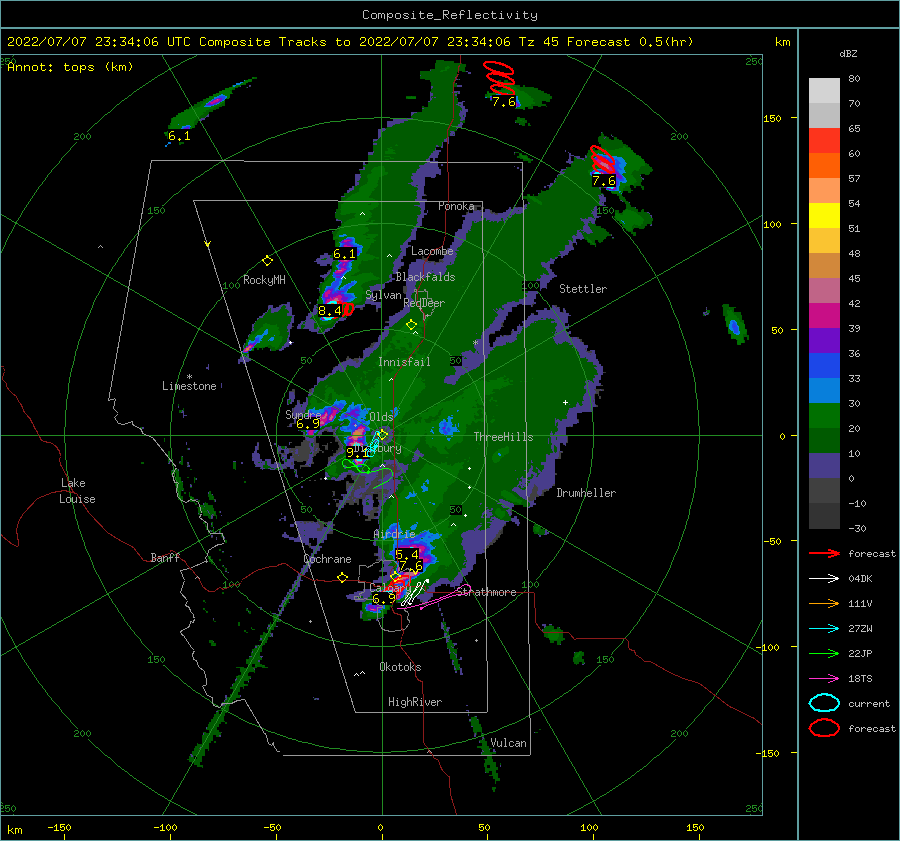
Task: Click the 'Annot: tops (km)' annotation label
Action: [70, 67]
